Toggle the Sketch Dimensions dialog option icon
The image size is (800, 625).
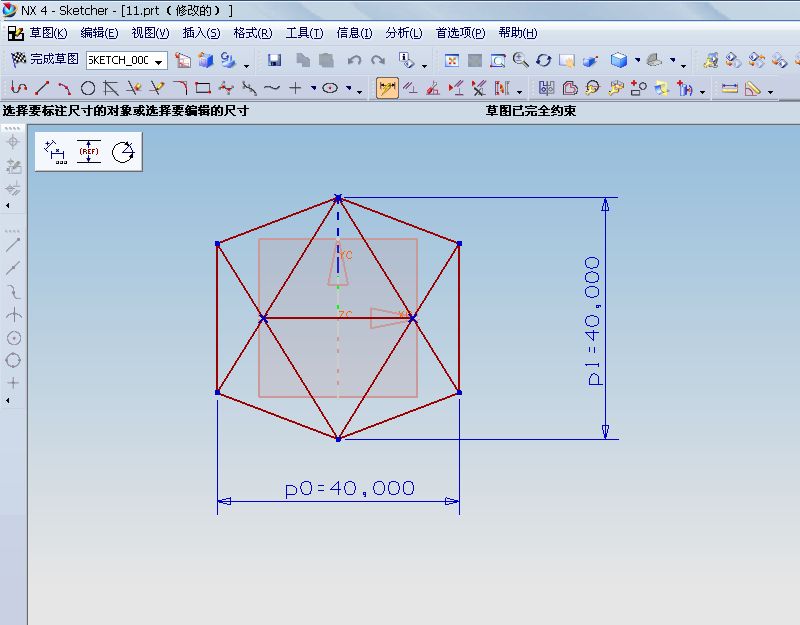[55, 152]
